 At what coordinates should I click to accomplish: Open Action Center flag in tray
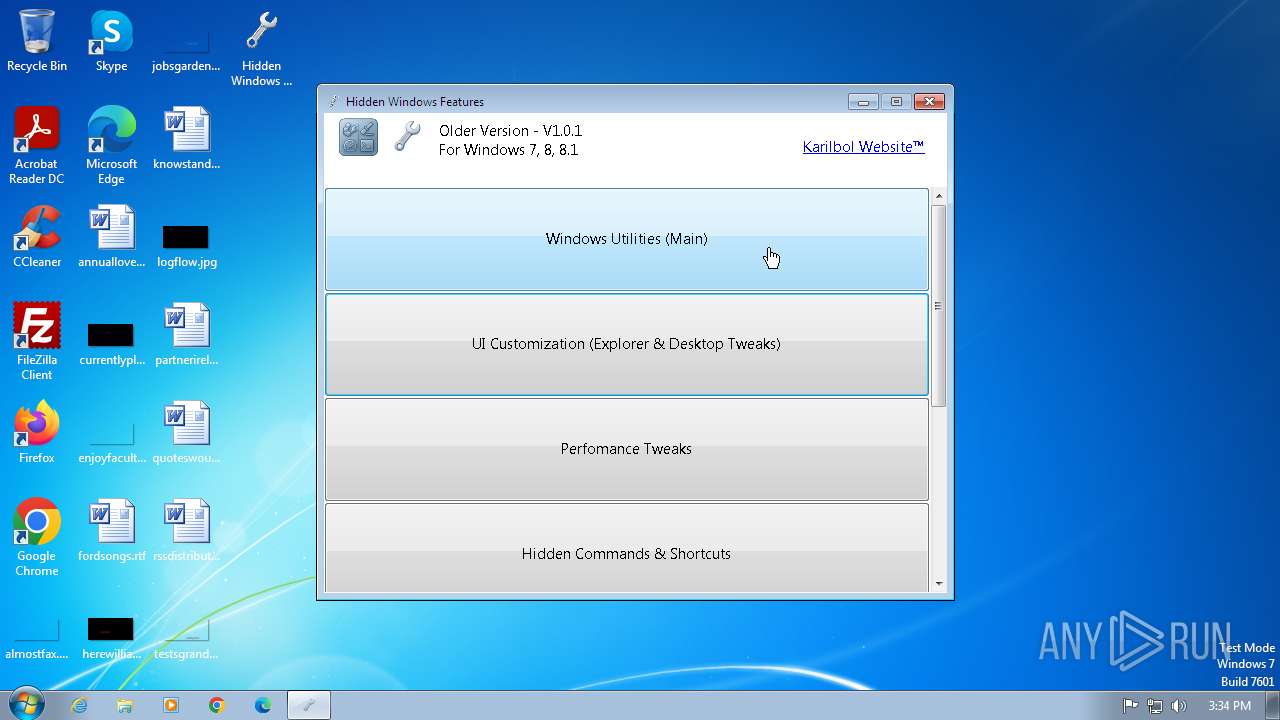tap(1131, 705)
